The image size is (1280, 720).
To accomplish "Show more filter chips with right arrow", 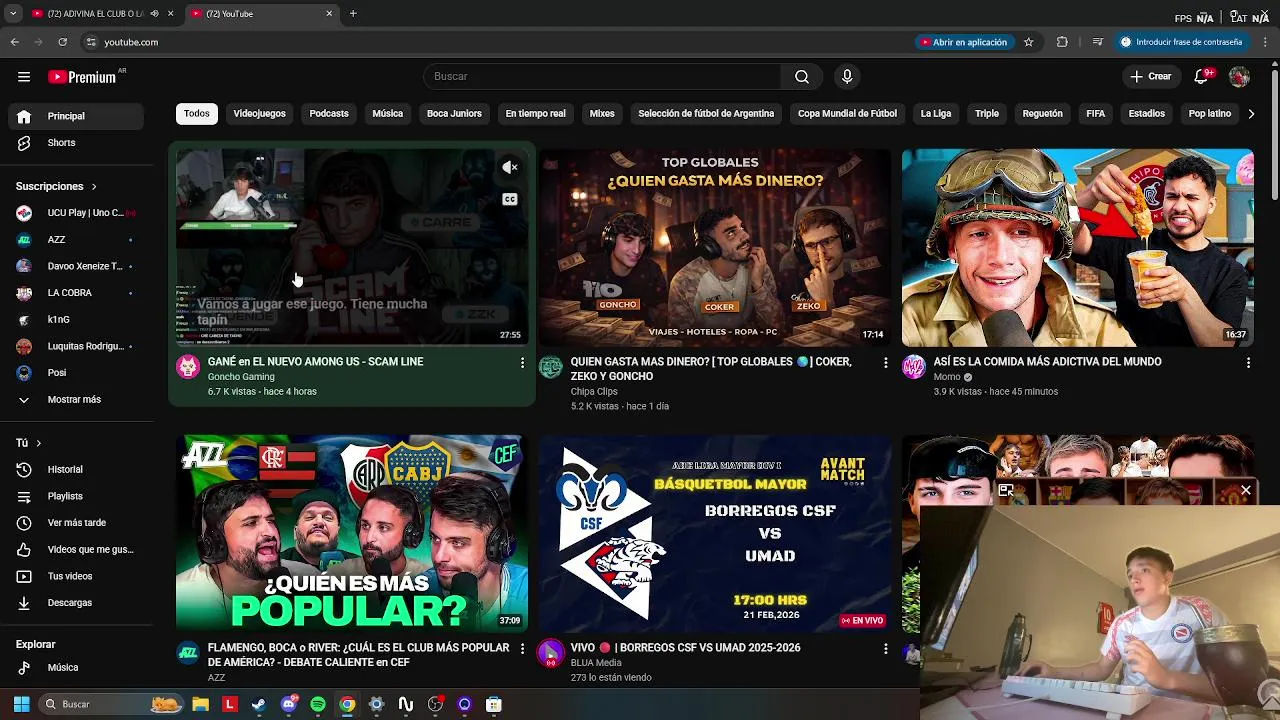I will point(1251,114).
